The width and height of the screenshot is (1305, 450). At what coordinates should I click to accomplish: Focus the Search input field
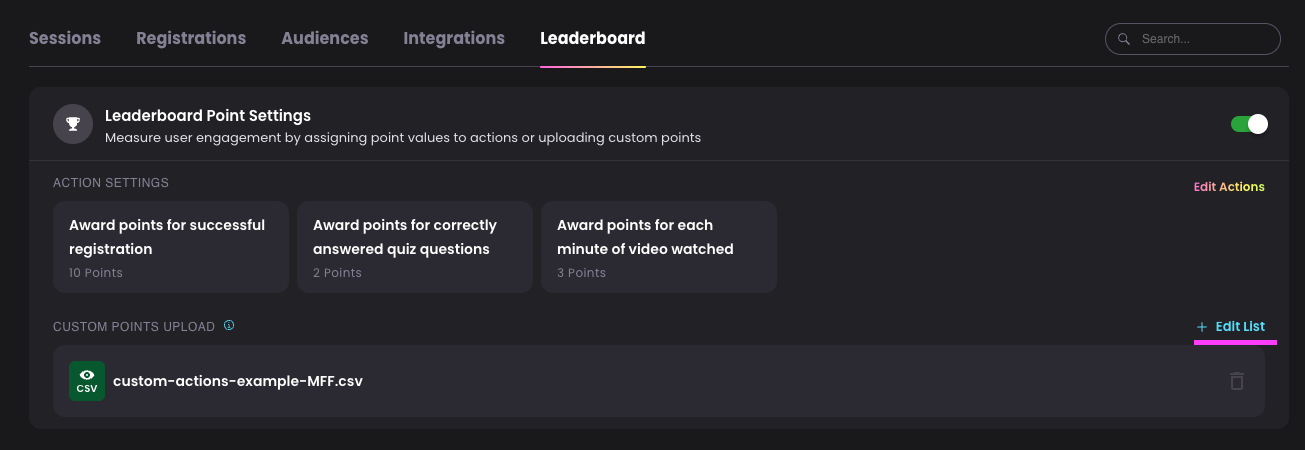[1193, 39]
